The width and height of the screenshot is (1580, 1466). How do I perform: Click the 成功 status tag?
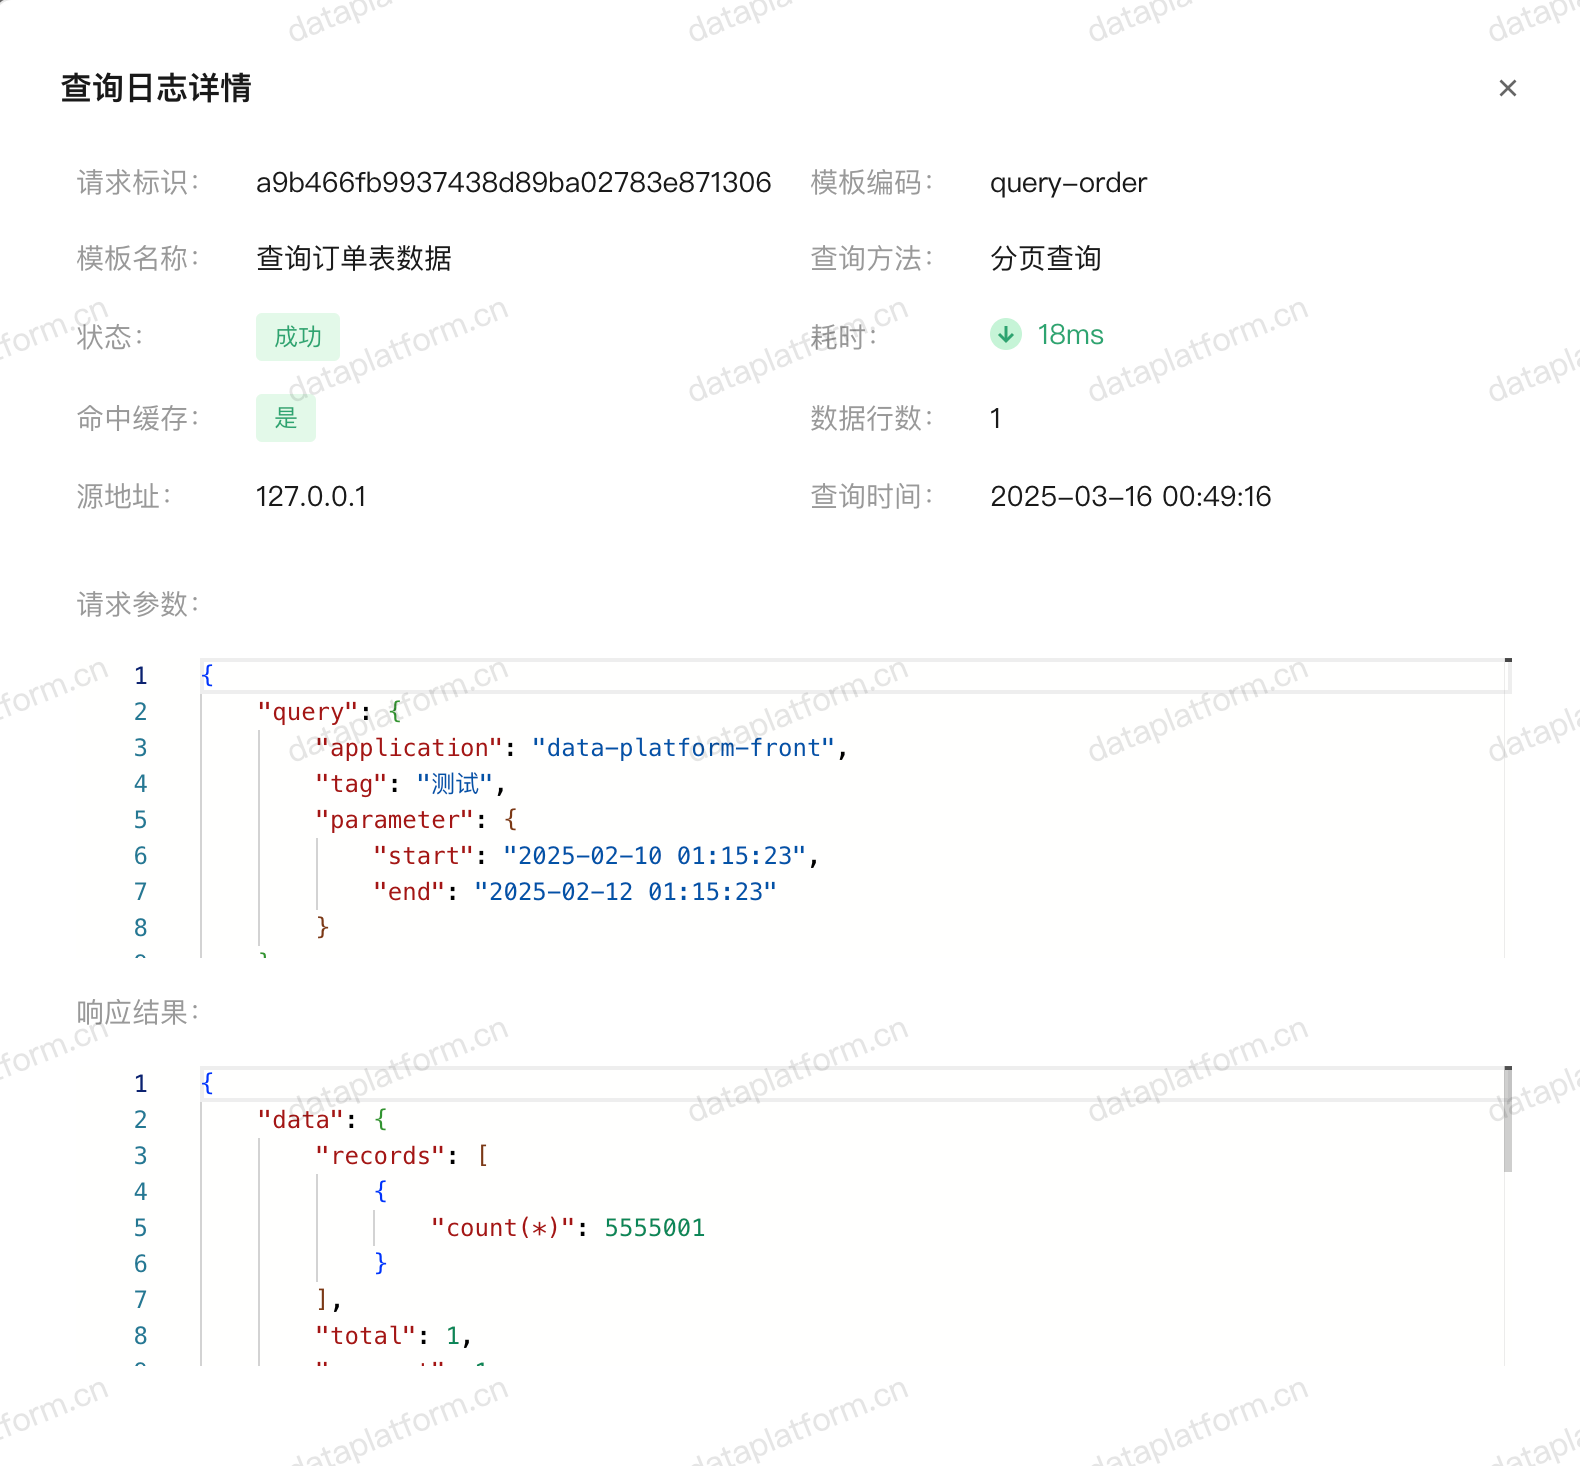pos(297,337)
